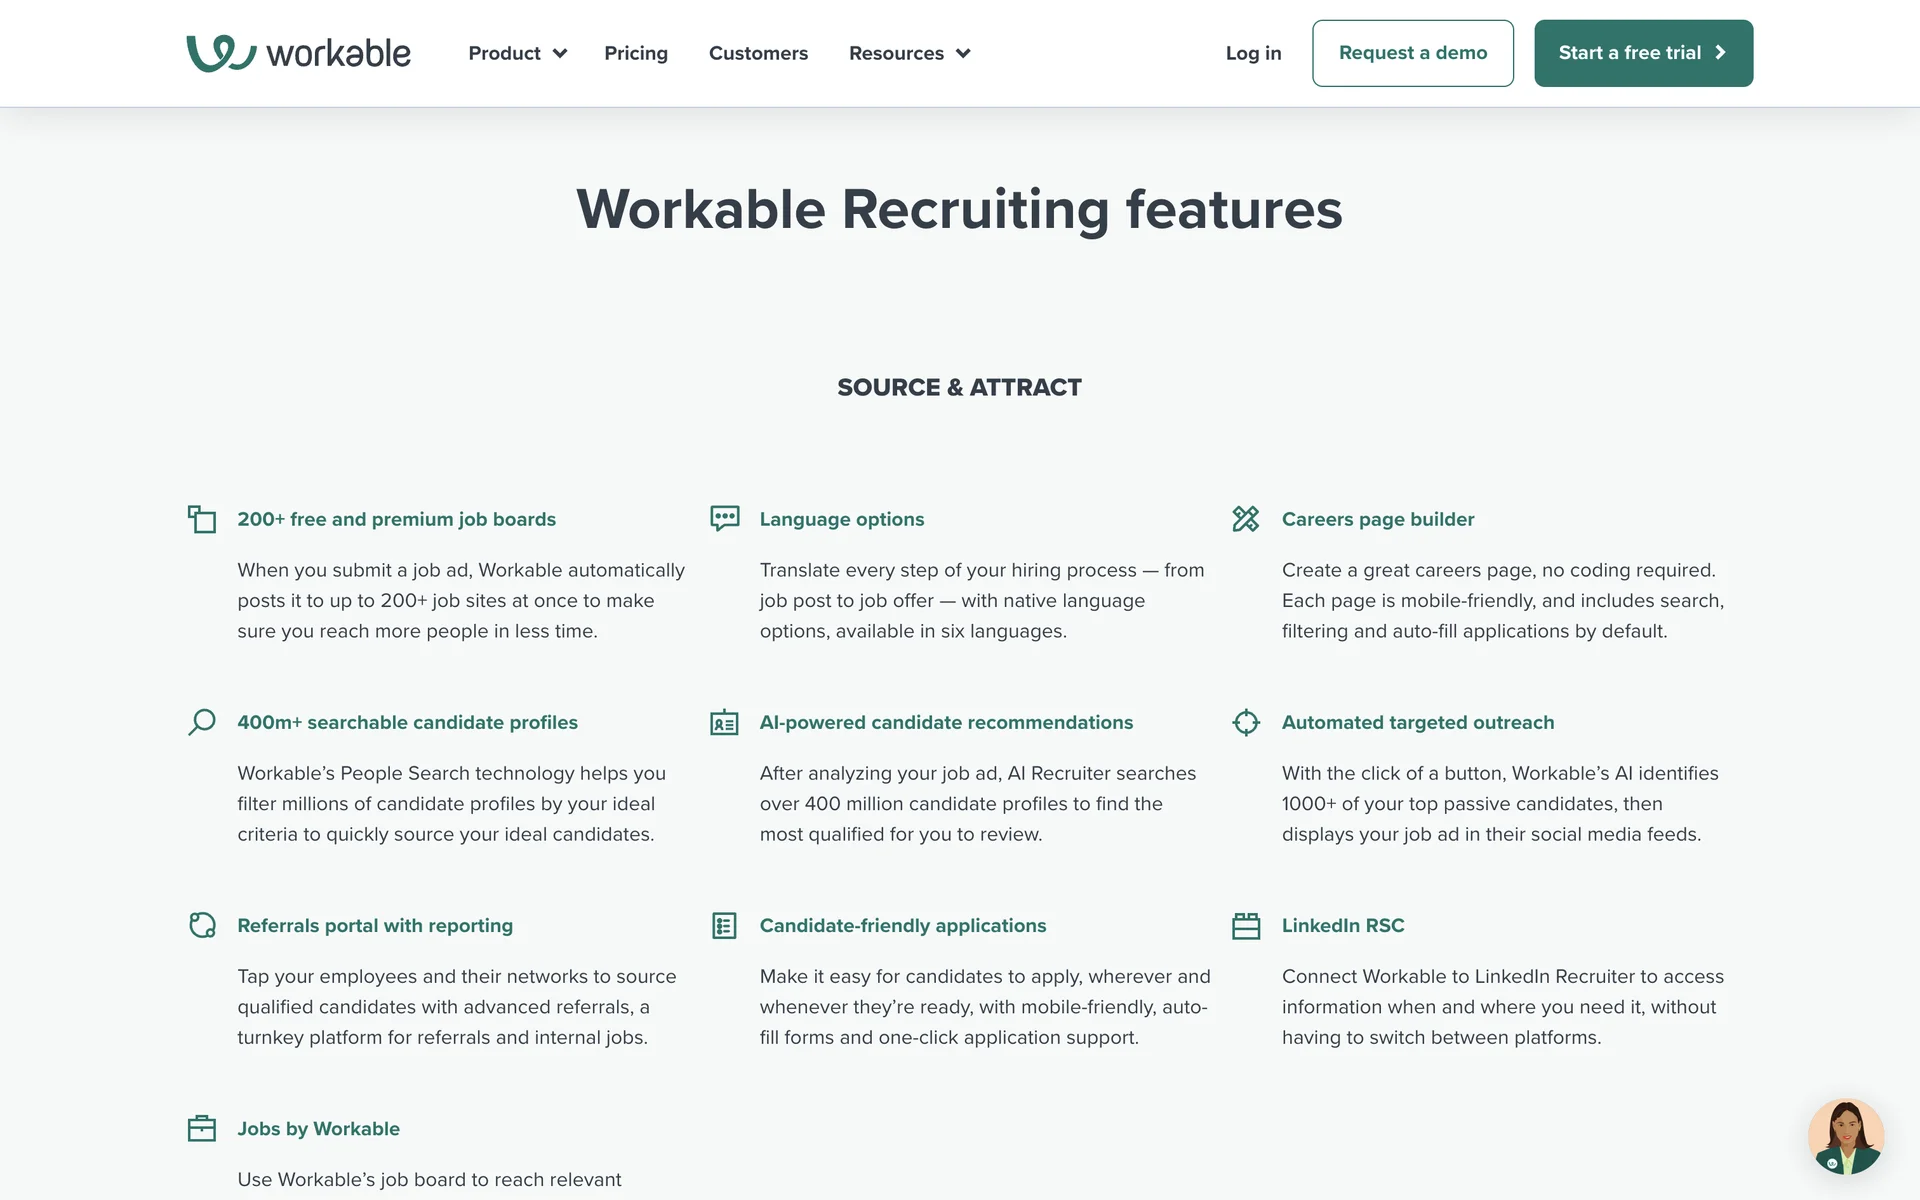Screen dimensions: 1920x1200
Task: Open the chat assistant avatar widget
Action: click(1845, 1136)
